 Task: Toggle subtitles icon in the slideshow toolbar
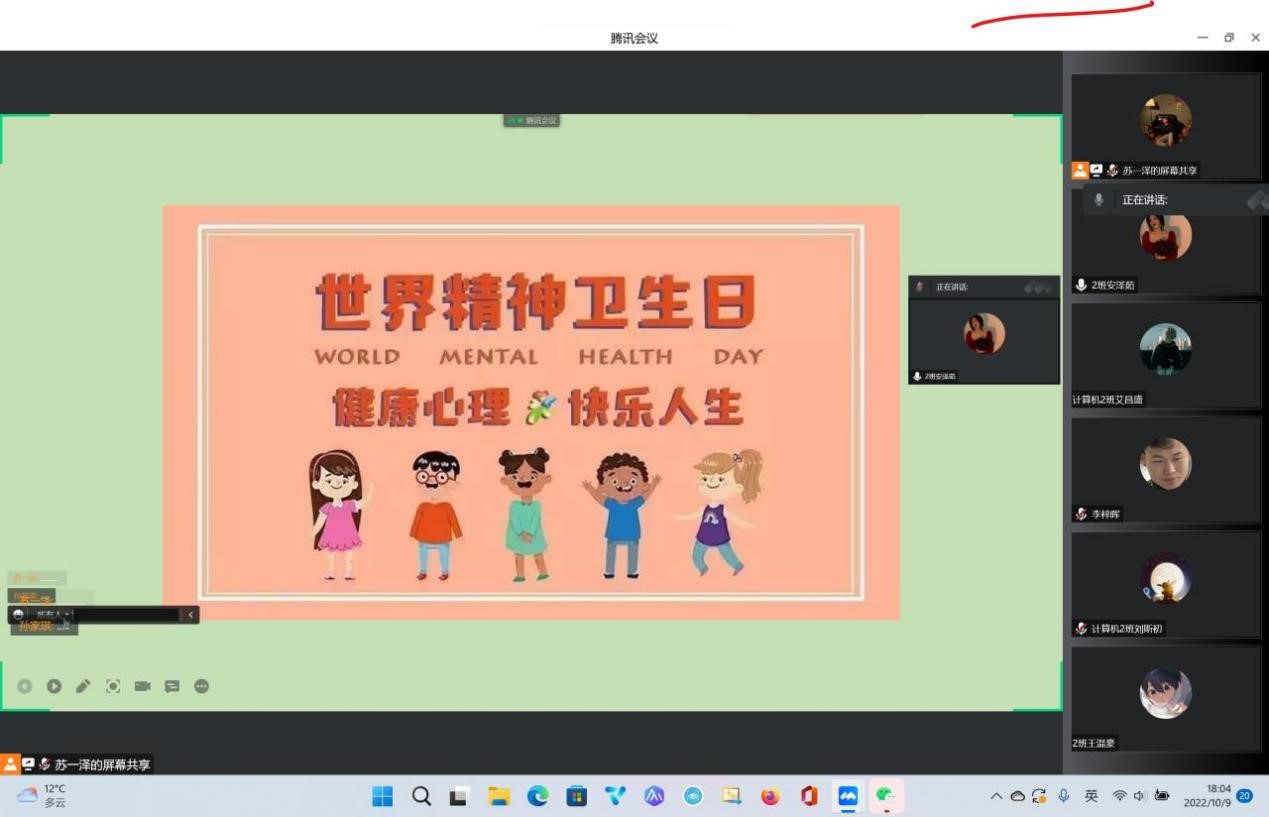tap(172, 686)
